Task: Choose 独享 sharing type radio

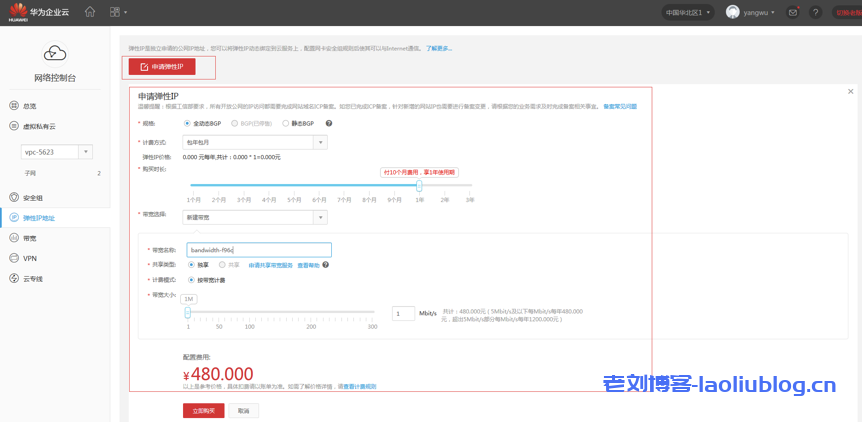Action: click(x=191, y=265)
